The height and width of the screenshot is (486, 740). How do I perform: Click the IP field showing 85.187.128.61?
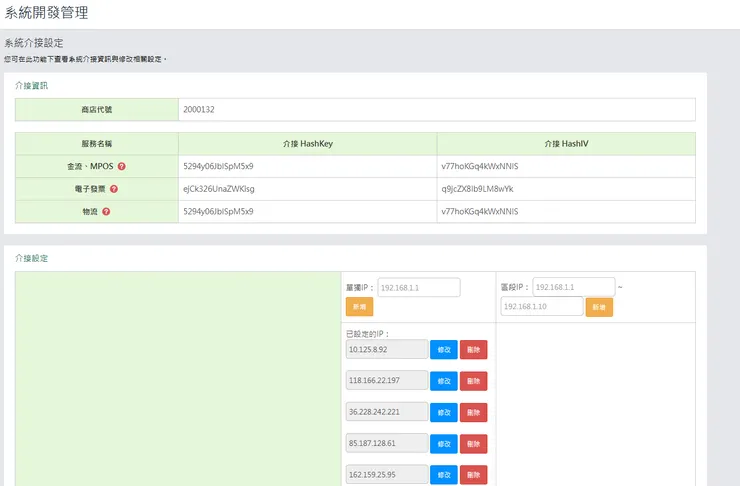pyautogui.click(x=387, y=443)
